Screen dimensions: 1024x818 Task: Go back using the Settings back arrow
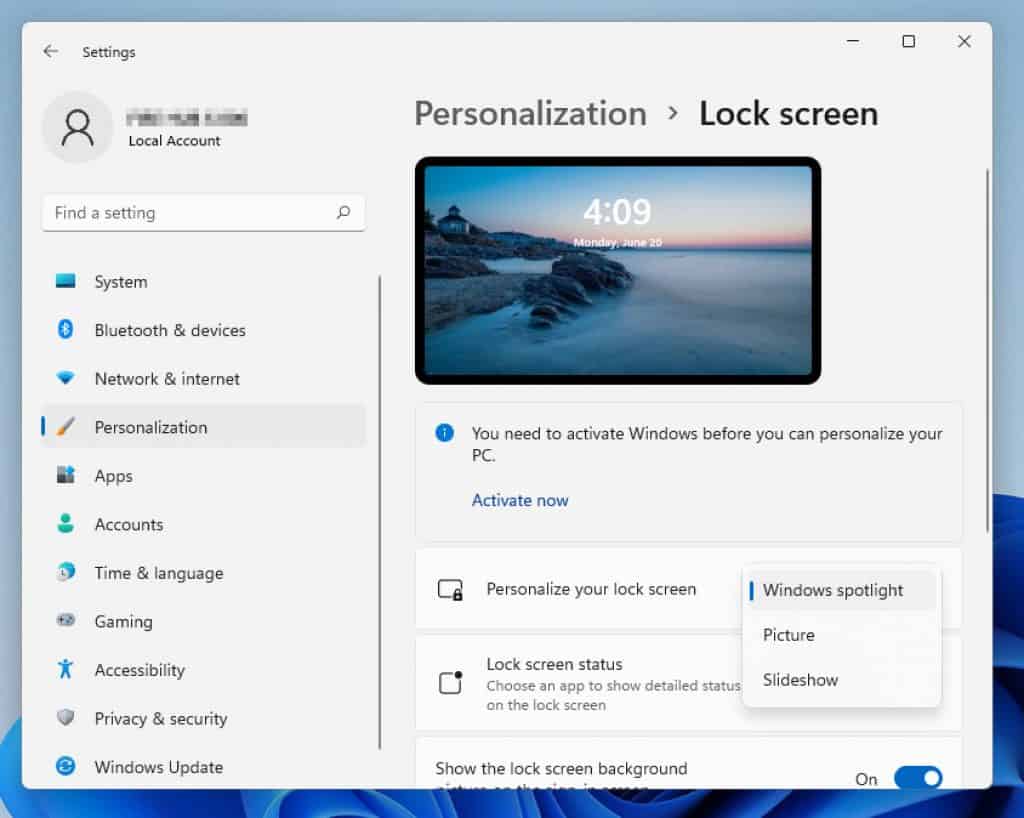pos(50,51)
